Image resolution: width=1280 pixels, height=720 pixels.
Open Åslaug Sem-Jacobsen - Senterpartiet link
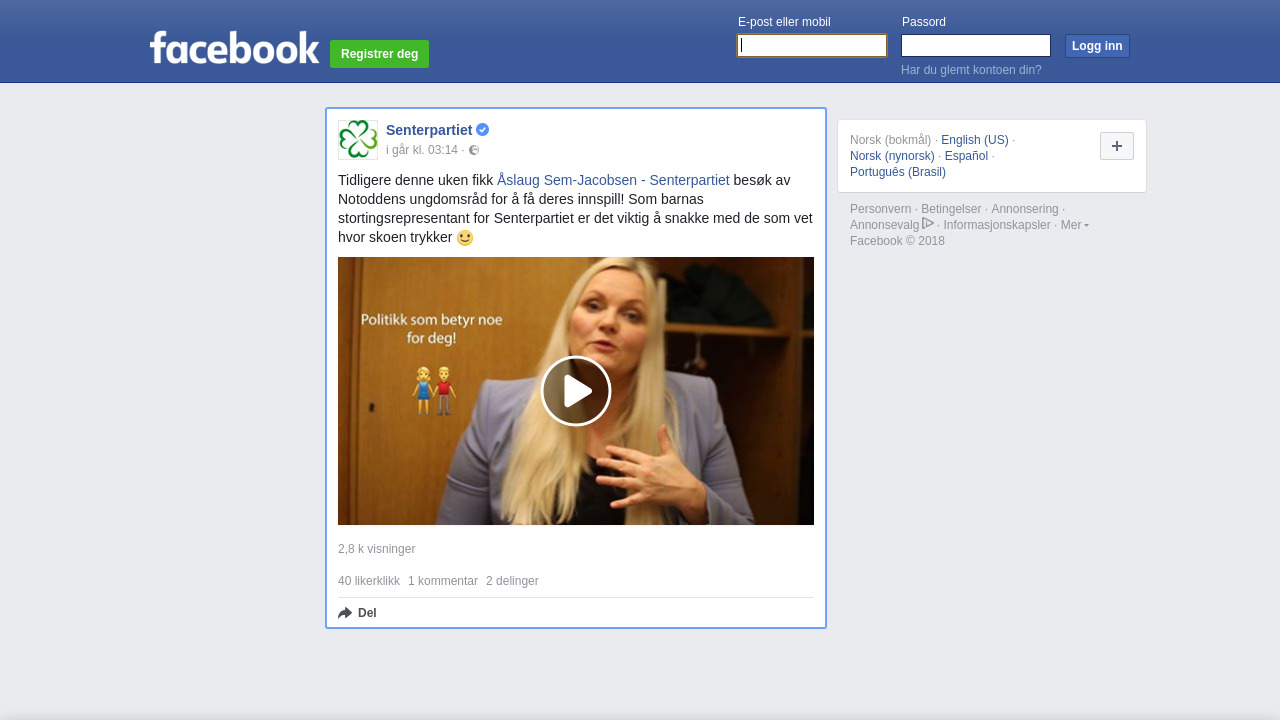[613, 180]
